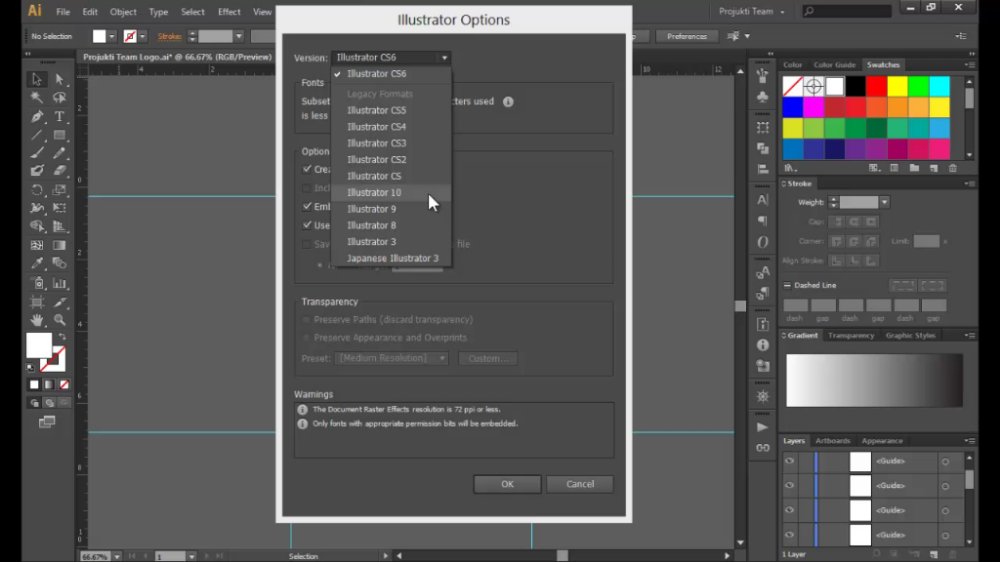The image size is (1000, 562).
Task: Open the Change Screen Mode icon
Action: click(47, 422)
